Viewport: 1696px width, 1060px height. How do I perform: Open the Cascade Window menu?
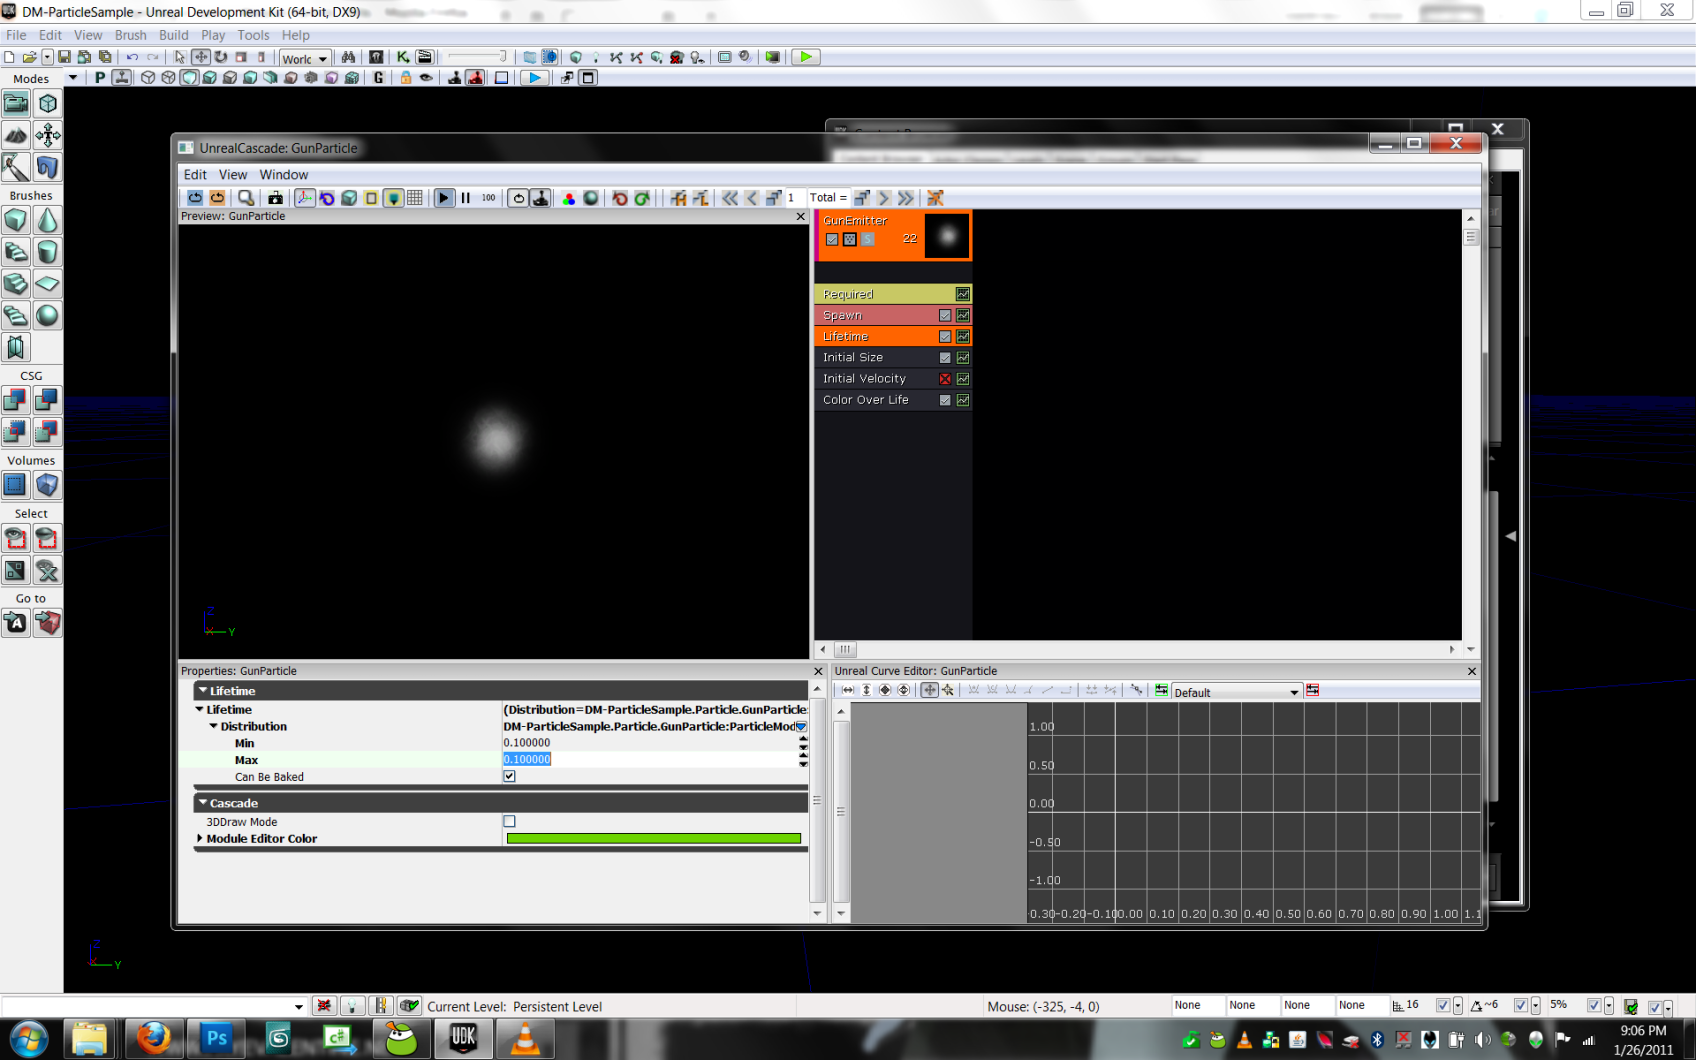click(x=284, y=174)
